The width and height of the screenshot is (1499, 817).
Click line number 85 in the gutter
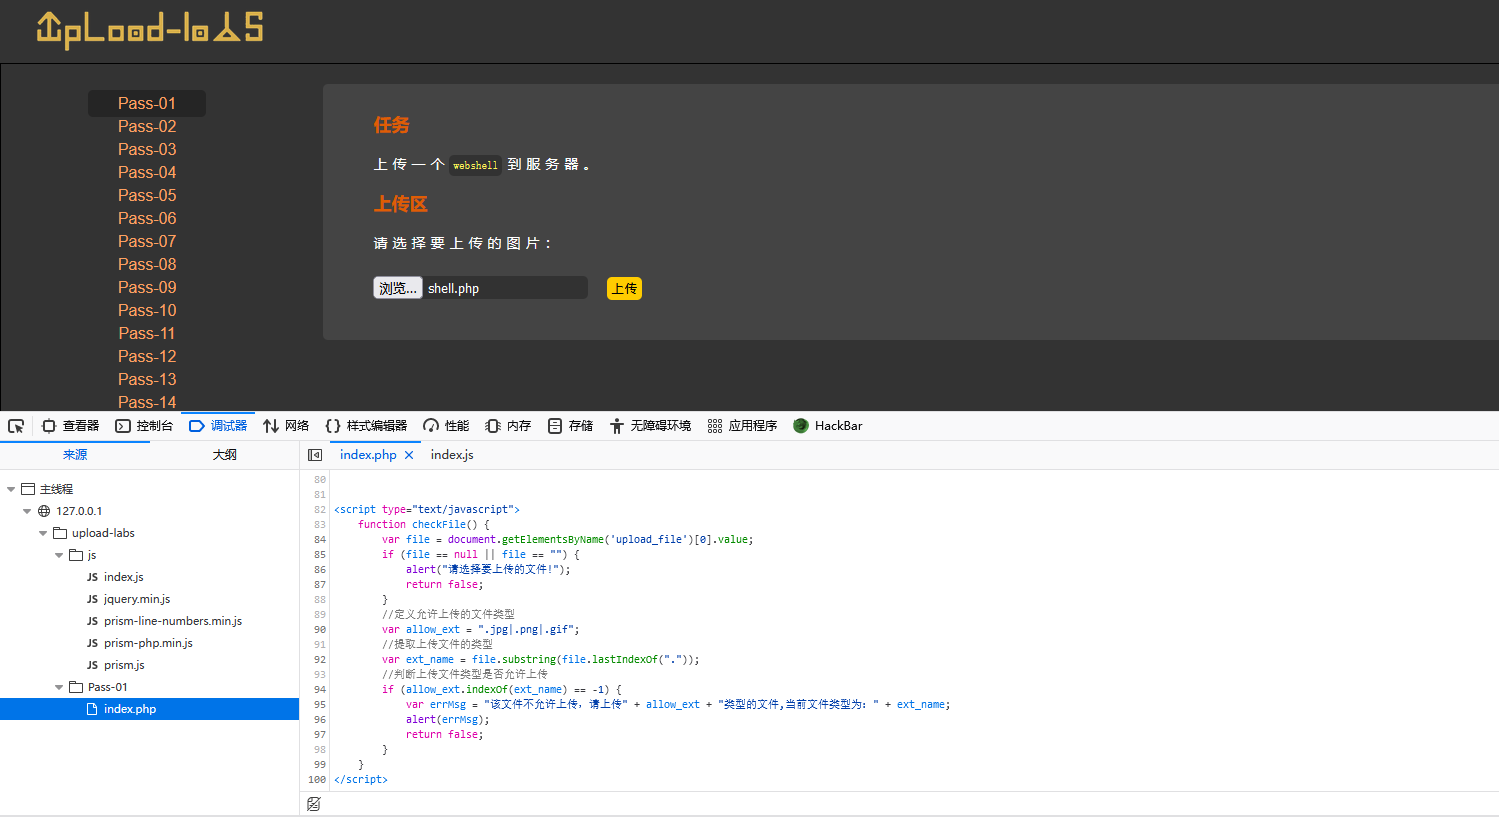[320, 555]
